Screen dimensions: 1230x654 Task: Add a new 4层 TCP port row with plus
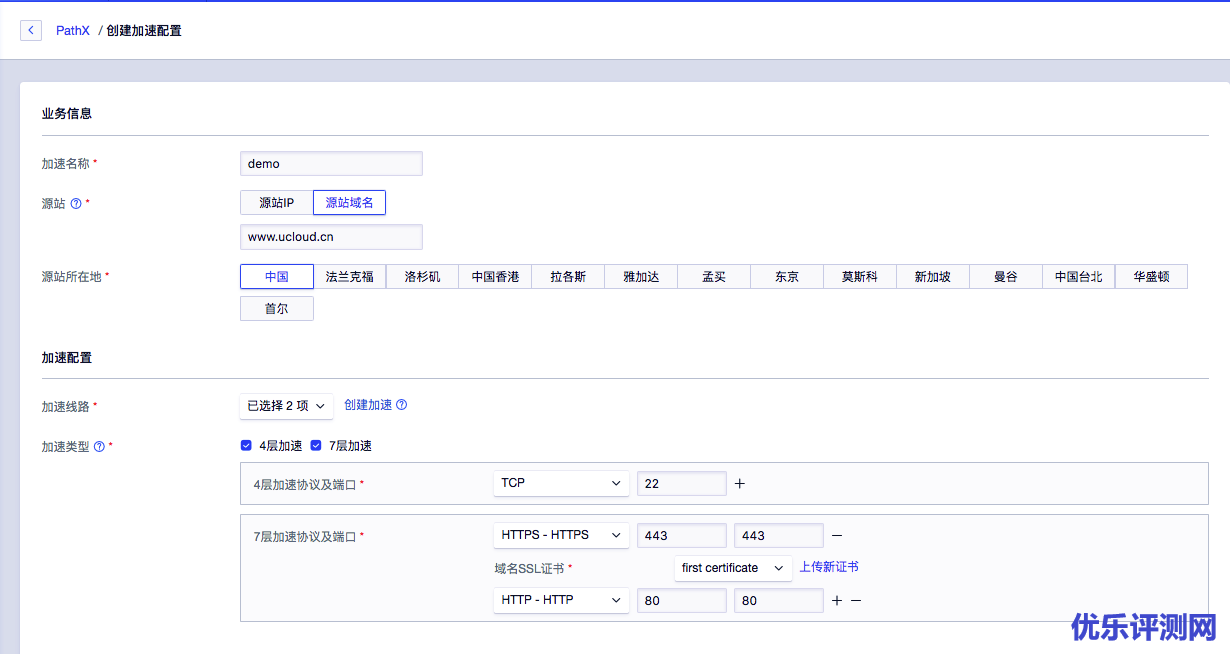(x=740, y=484)
